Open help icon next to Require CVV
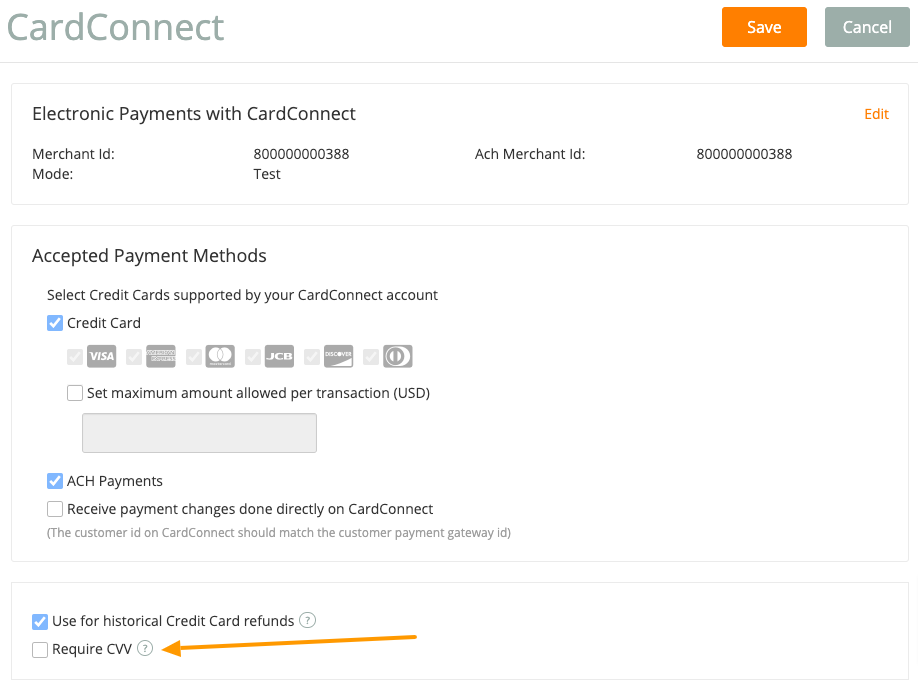The width and height of the screenshot is (918, 683). click(x=145, y=648)
